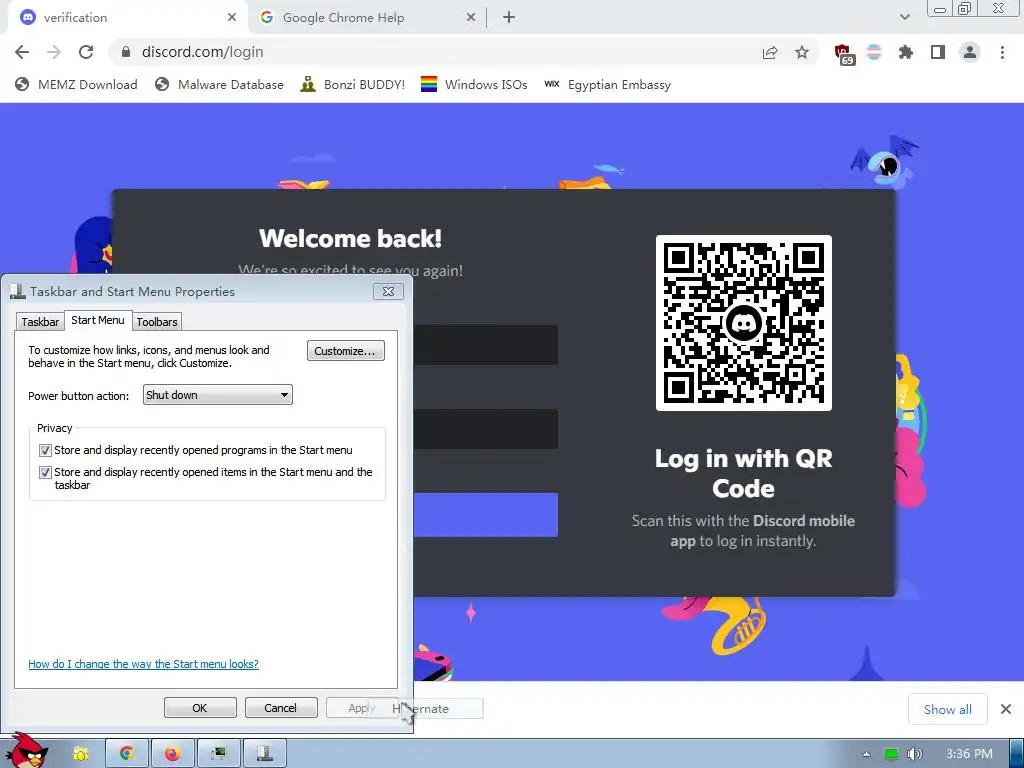Image resolution: width=1024 pixels, height=768 pixels.
Task: Click the Firefox taskbar icon
Action: tap(172, 754)
